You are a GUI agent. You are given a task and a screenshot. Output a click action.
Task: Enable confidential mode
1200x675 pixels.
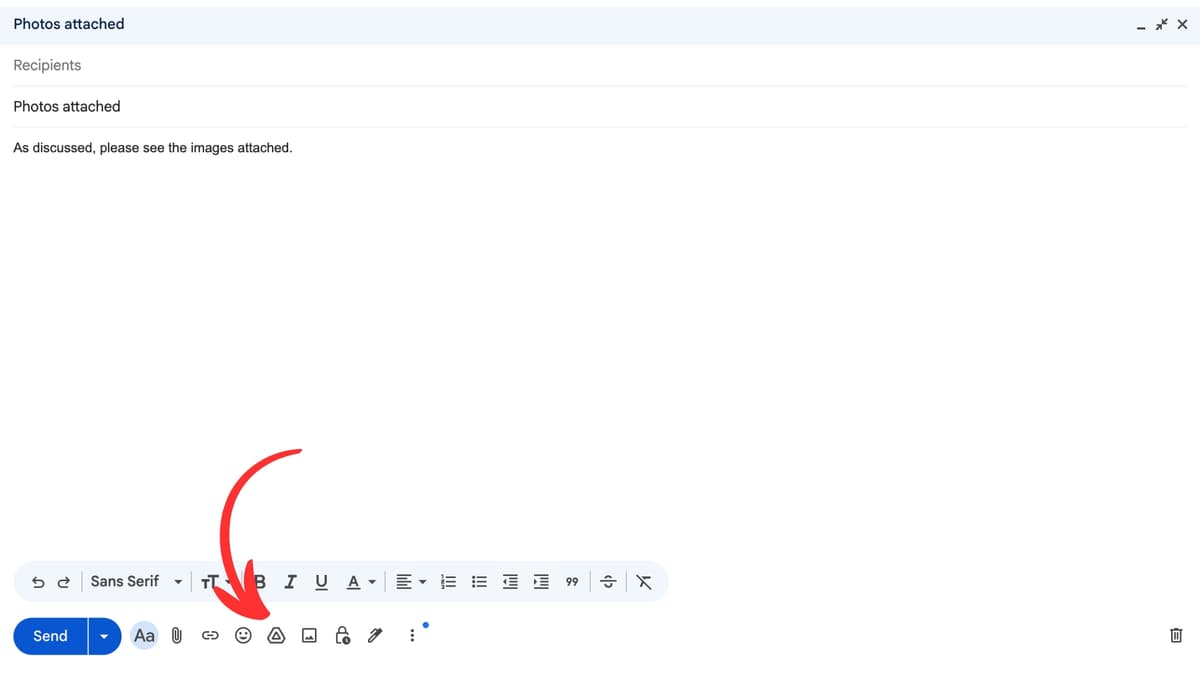(342, 635)
